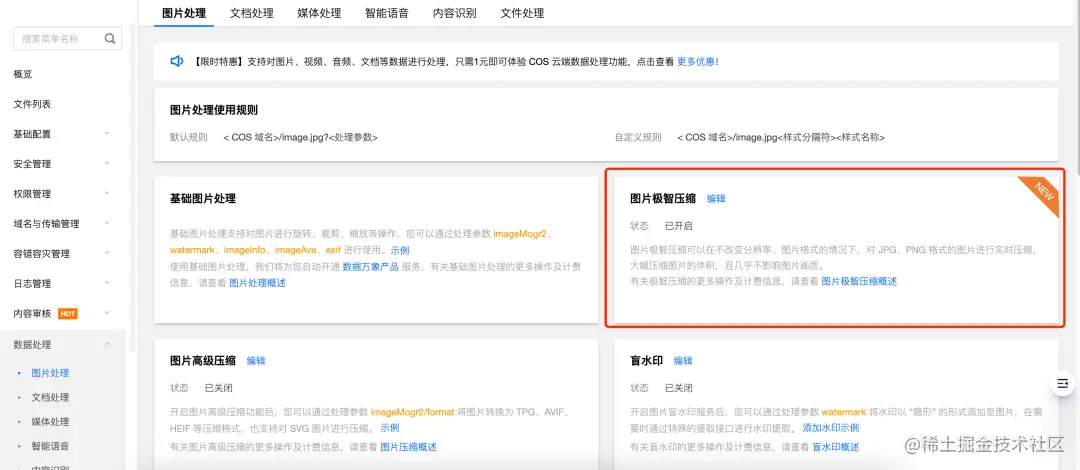Collapse the 数据处理 menu
Viewport: 1080px width, 470px height.
click(63, 345)
